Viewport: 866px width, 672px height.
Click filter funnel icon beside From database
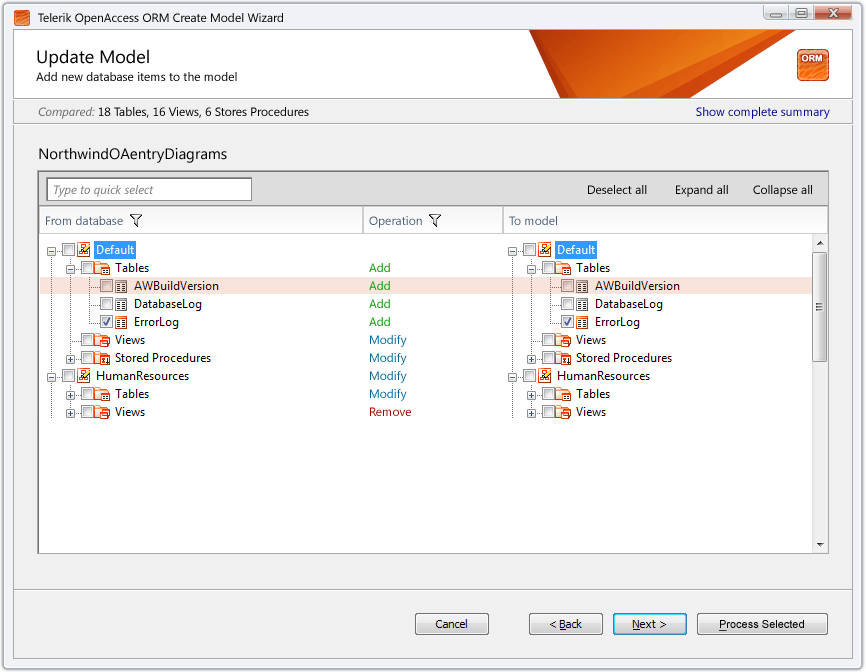136,220
